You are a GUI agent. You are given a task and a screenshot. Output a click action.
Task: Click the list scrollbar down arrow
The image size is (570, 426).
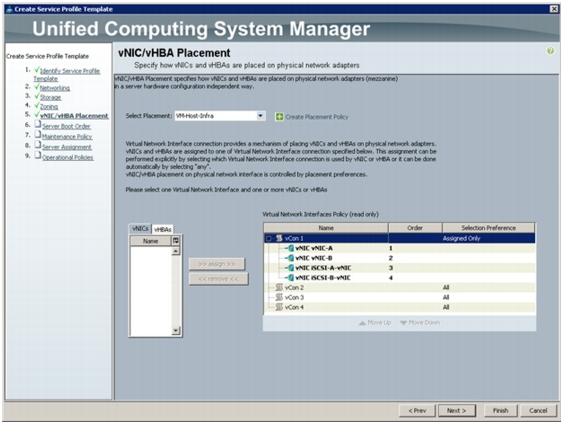point(176,331)
